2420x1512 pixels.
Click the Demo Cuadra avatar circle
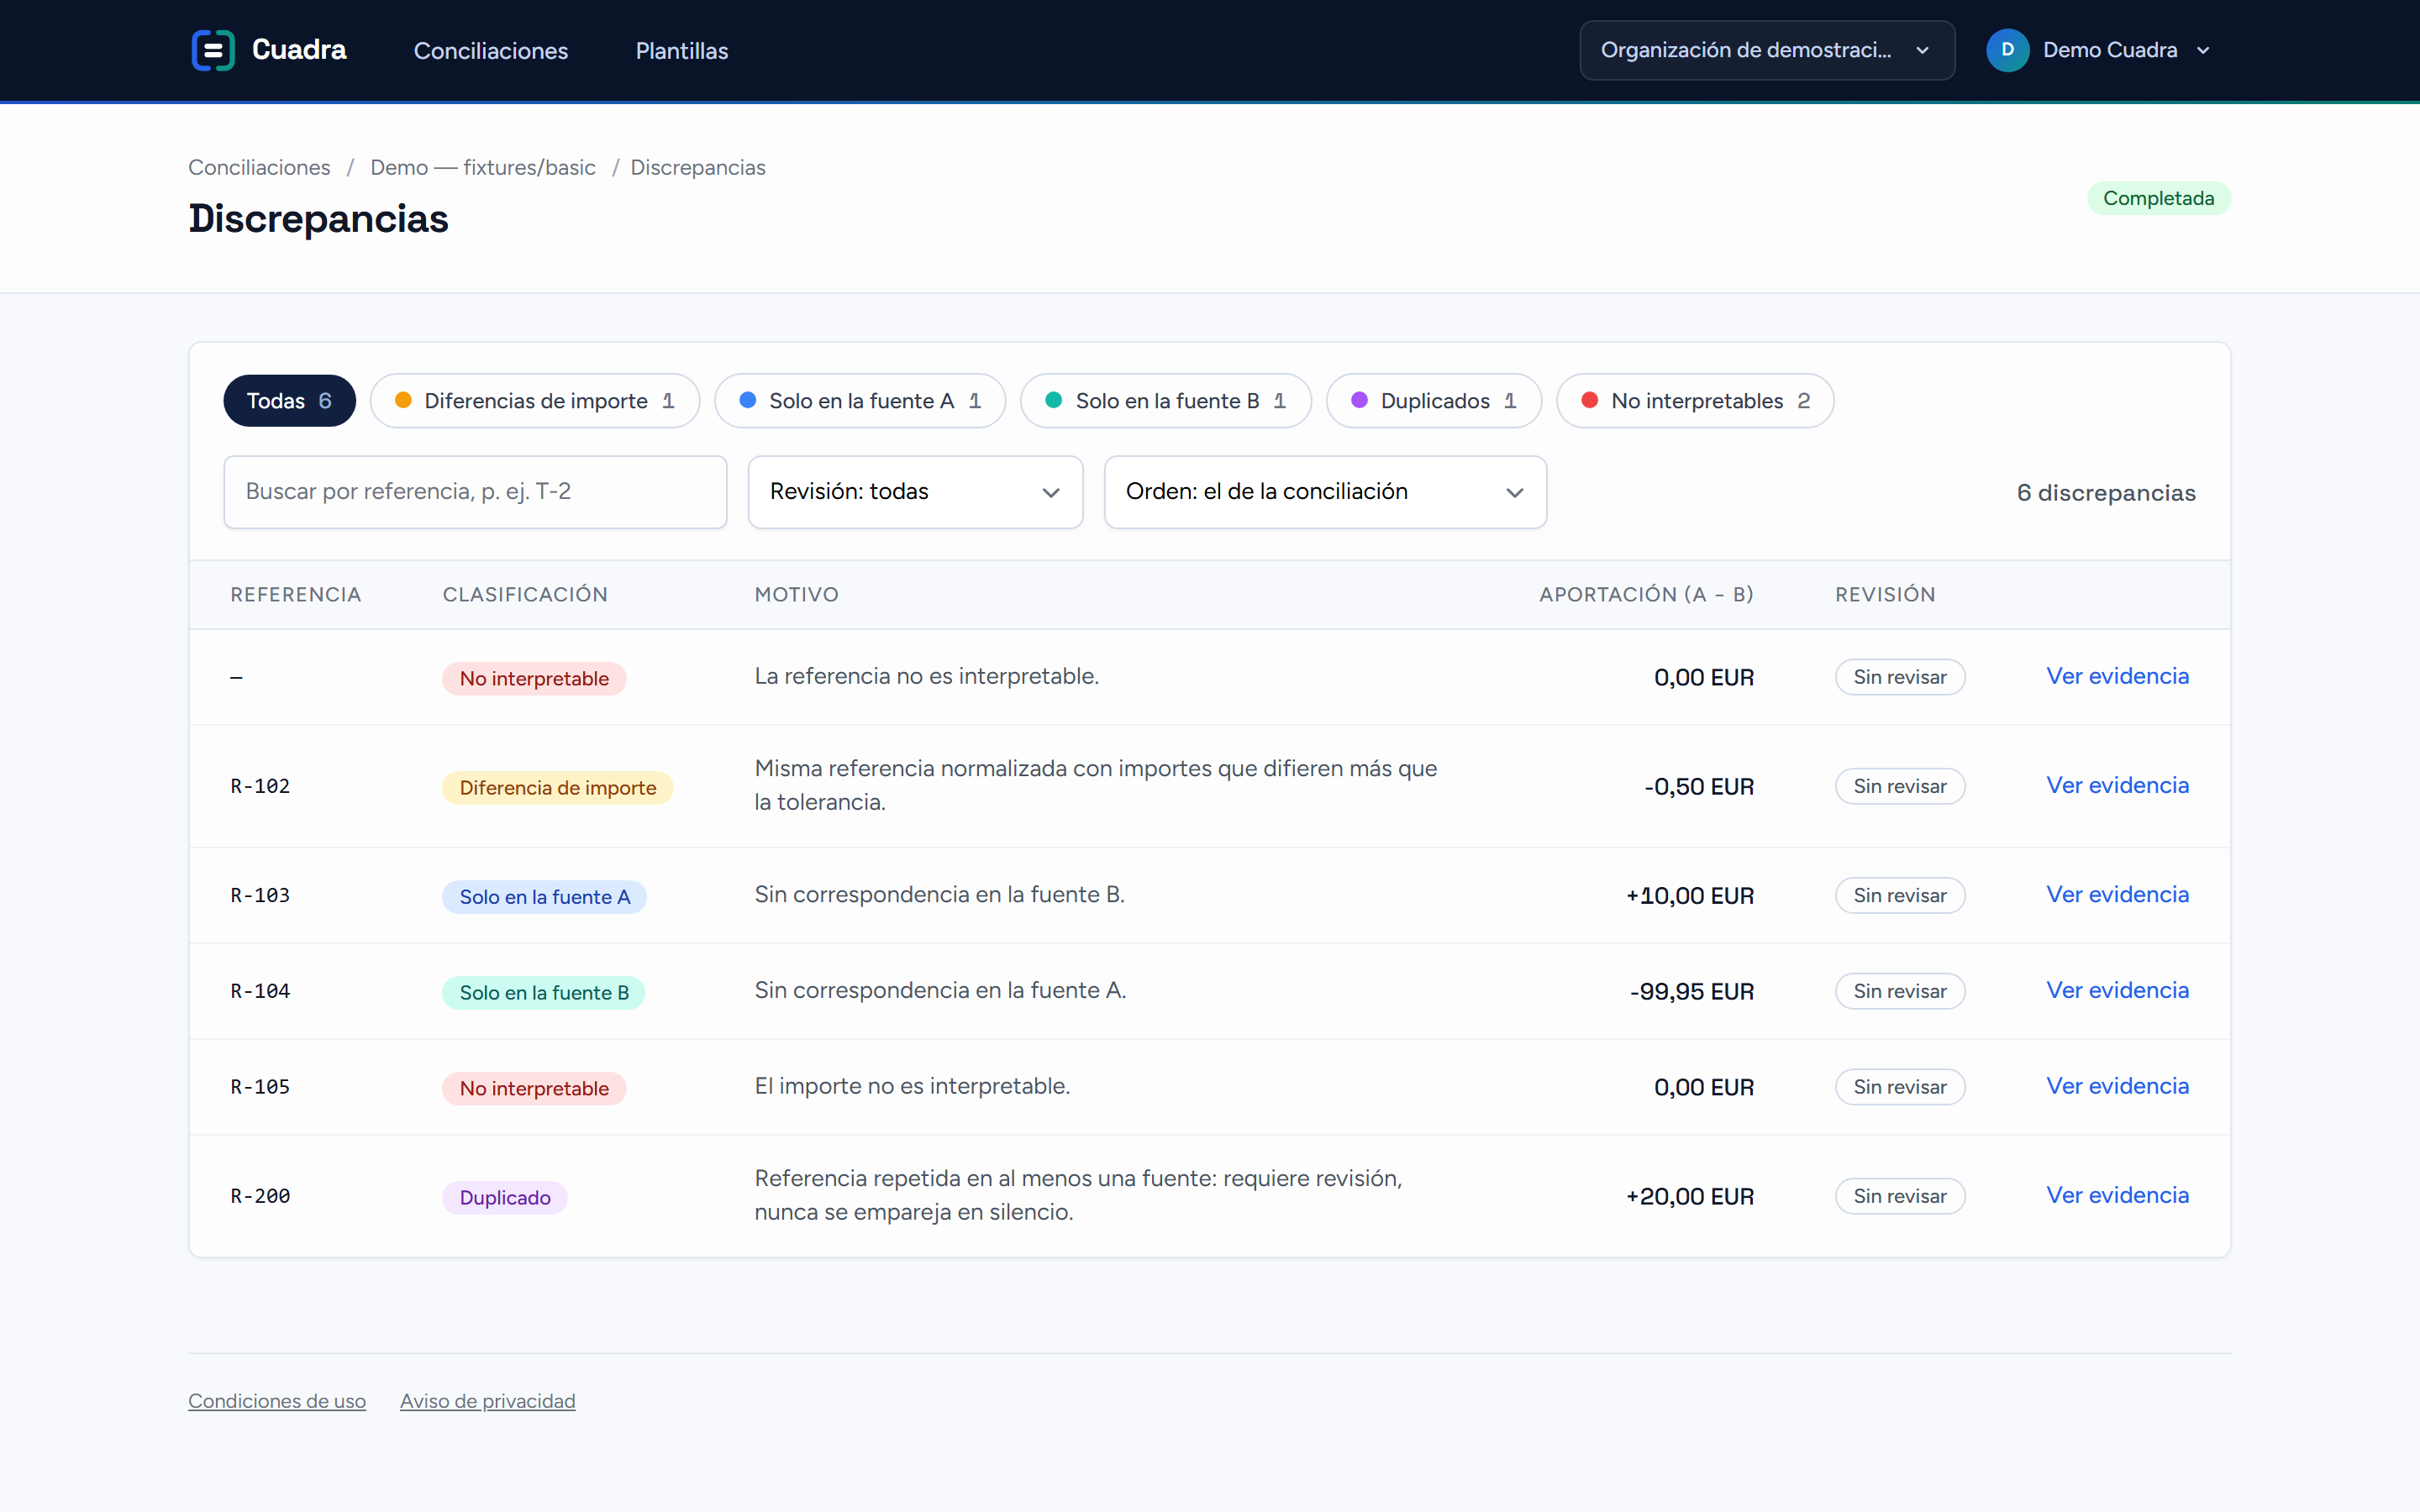[x=2007, y=50]
